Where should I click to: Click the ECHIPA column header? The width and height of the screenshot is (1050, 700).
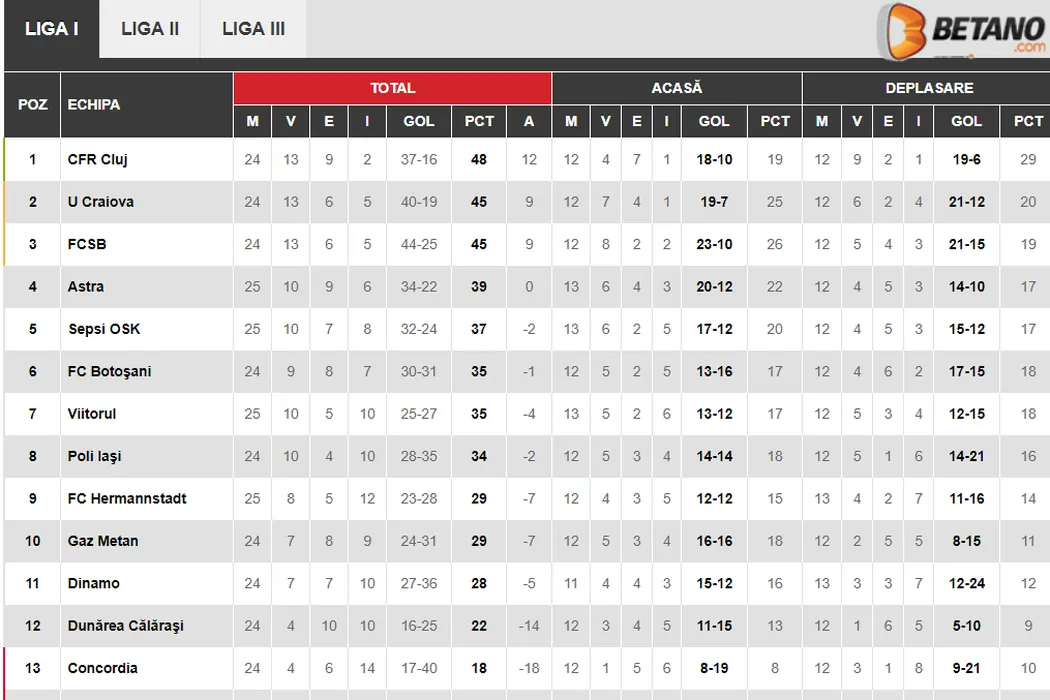pyautogui.click(x=94, y=104)
